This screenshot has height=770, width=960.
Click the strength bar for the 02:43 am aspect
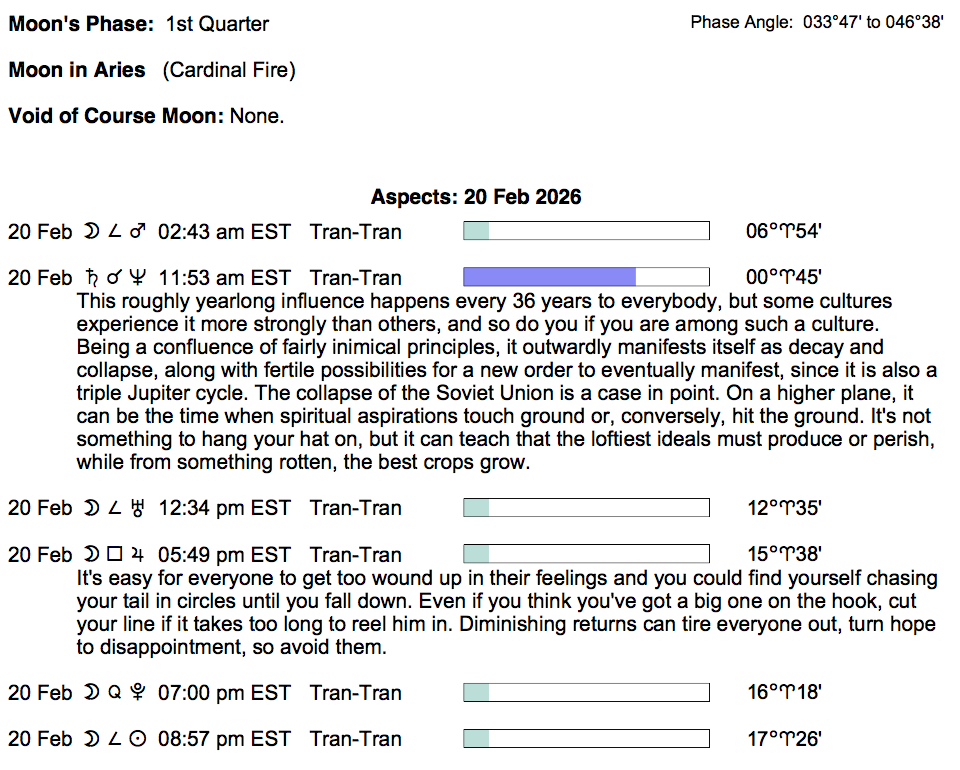[586, 232]
